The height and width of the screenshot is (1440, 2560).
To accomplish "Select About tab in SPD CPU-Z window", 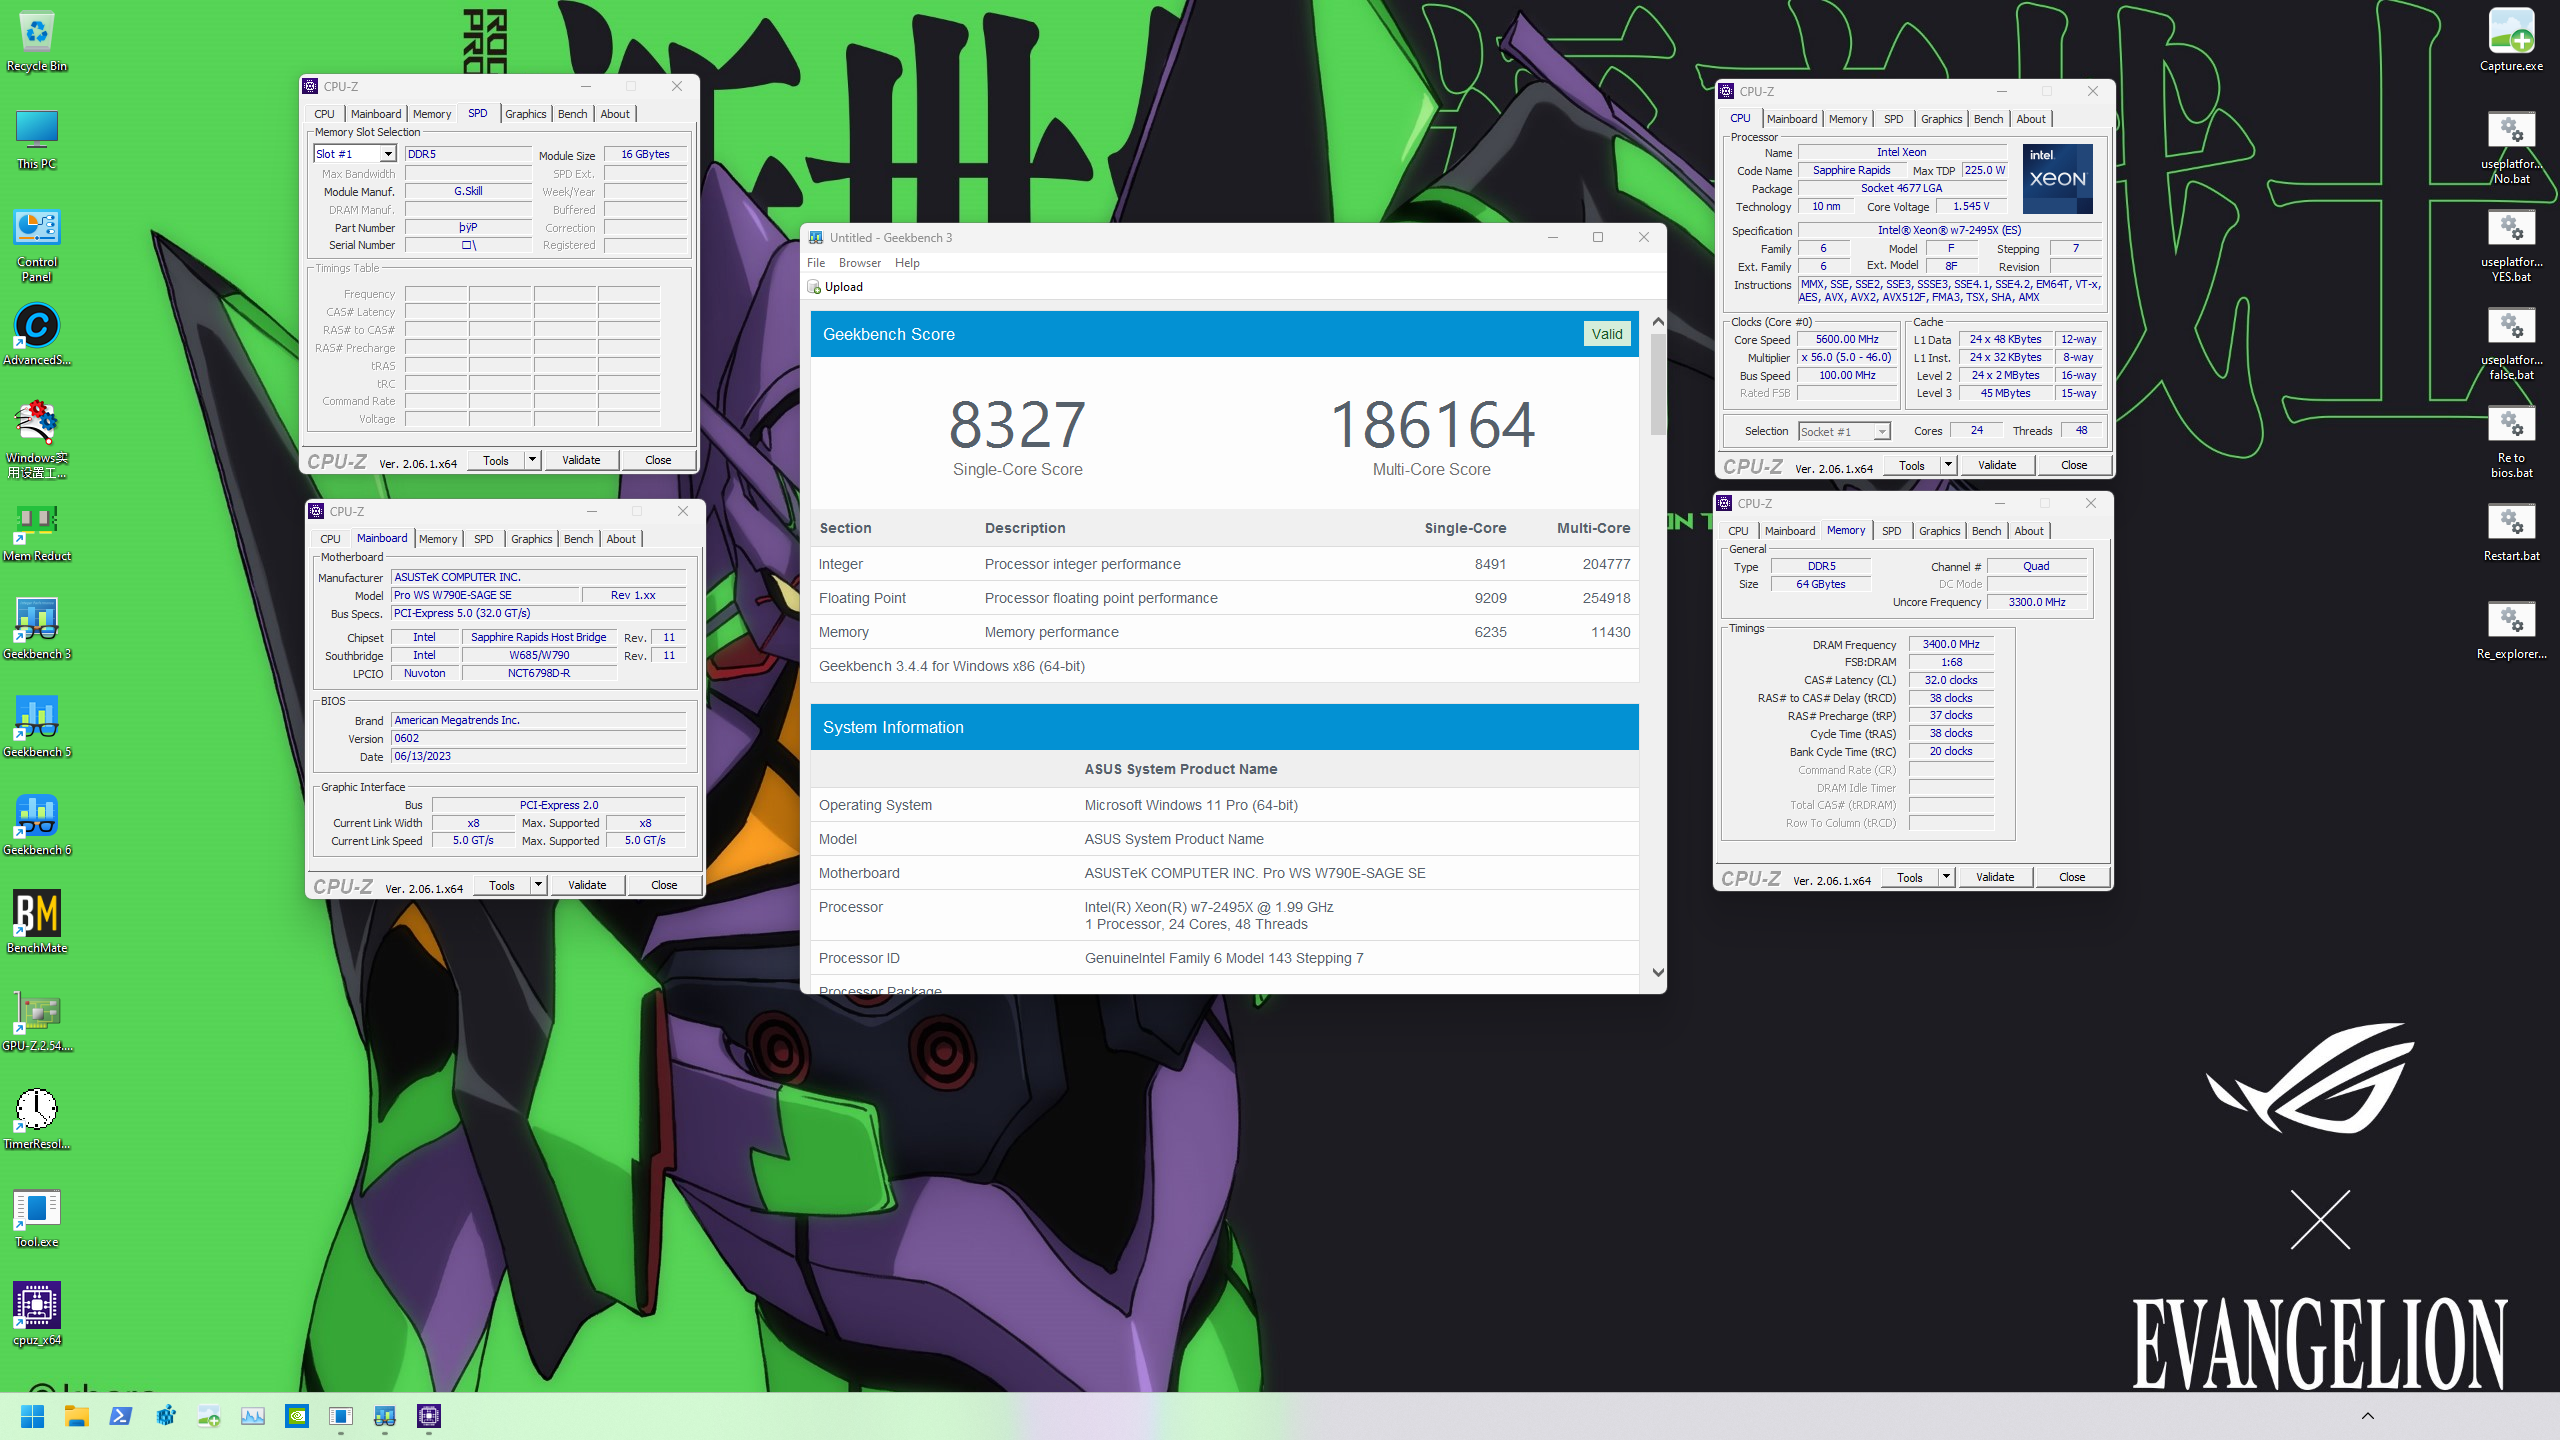I will pyautogui.click(x=615, y=114).
